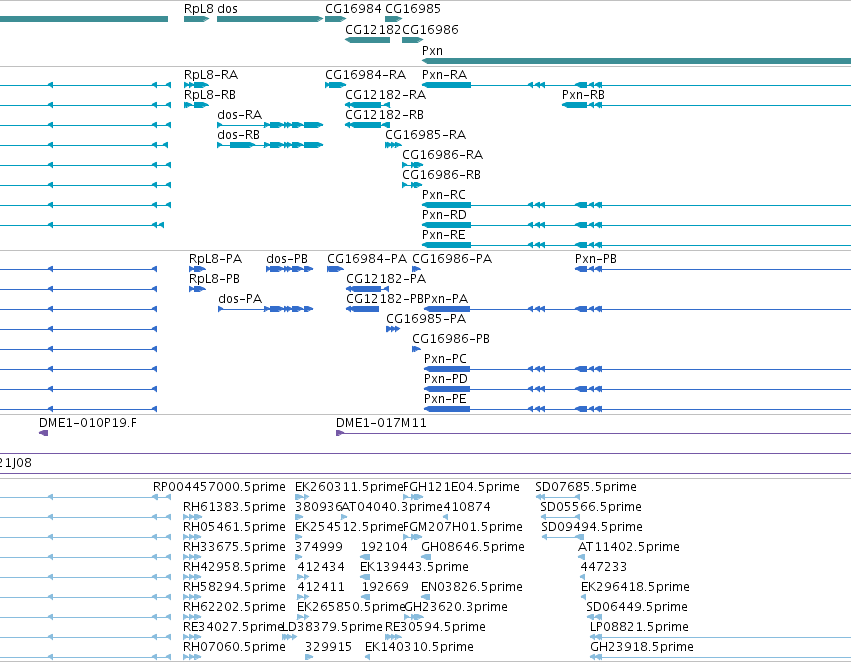Select transcript CG12182-RB
Viewport: 851px width, 662px height.
[367, 125]
